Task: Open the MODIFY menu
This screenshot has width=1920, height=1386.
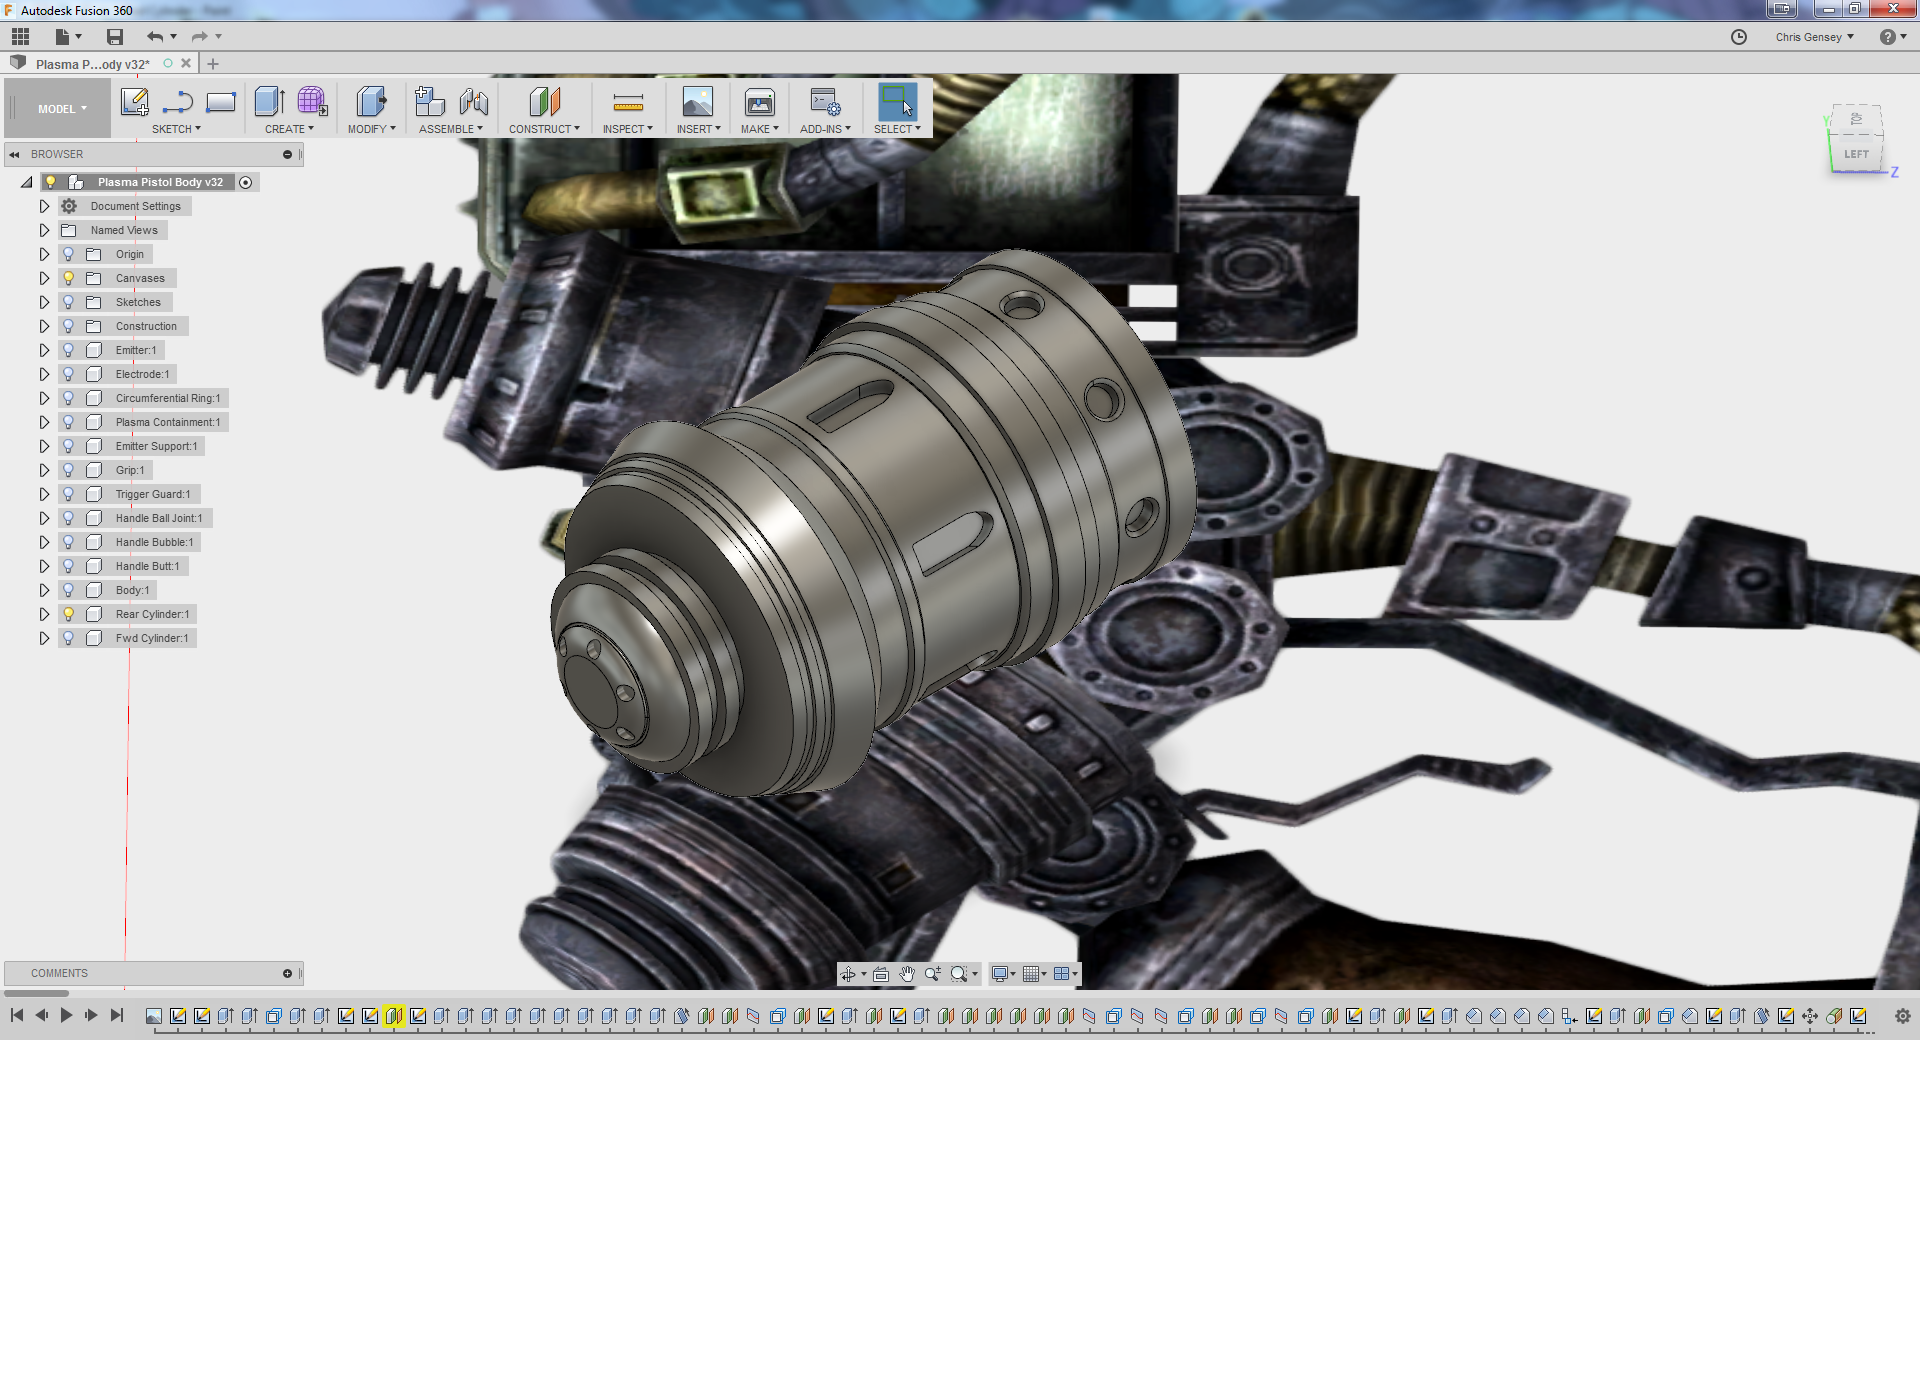Action: [371, 129]
